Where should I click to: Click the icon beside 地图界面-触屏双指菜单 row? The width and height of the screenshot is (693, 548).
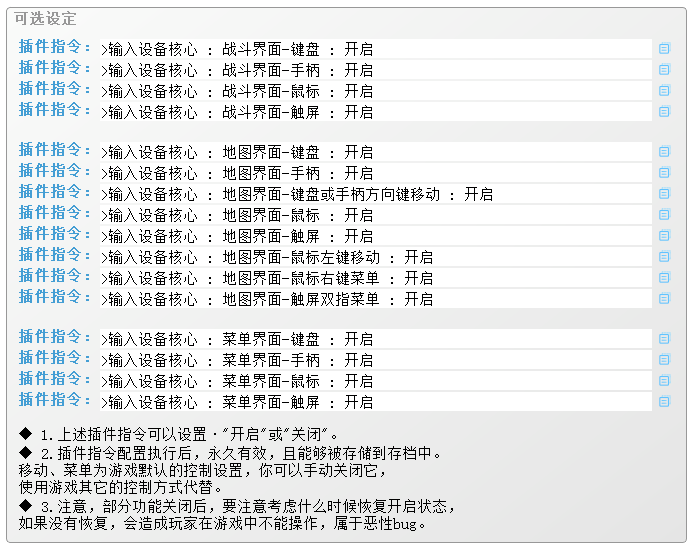(x=664, y=299)
